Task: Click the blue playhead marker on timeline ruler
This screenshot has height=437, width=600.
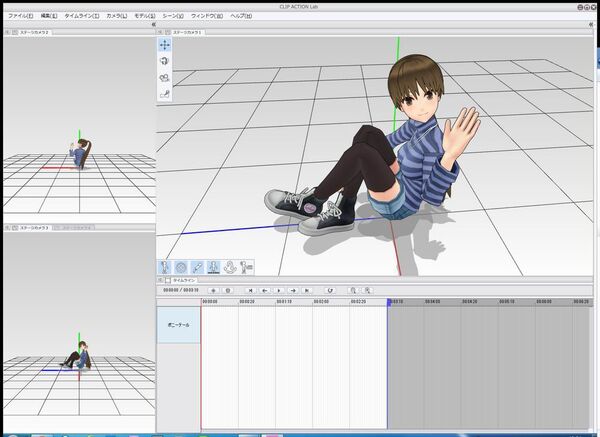Action: (387, 300)
